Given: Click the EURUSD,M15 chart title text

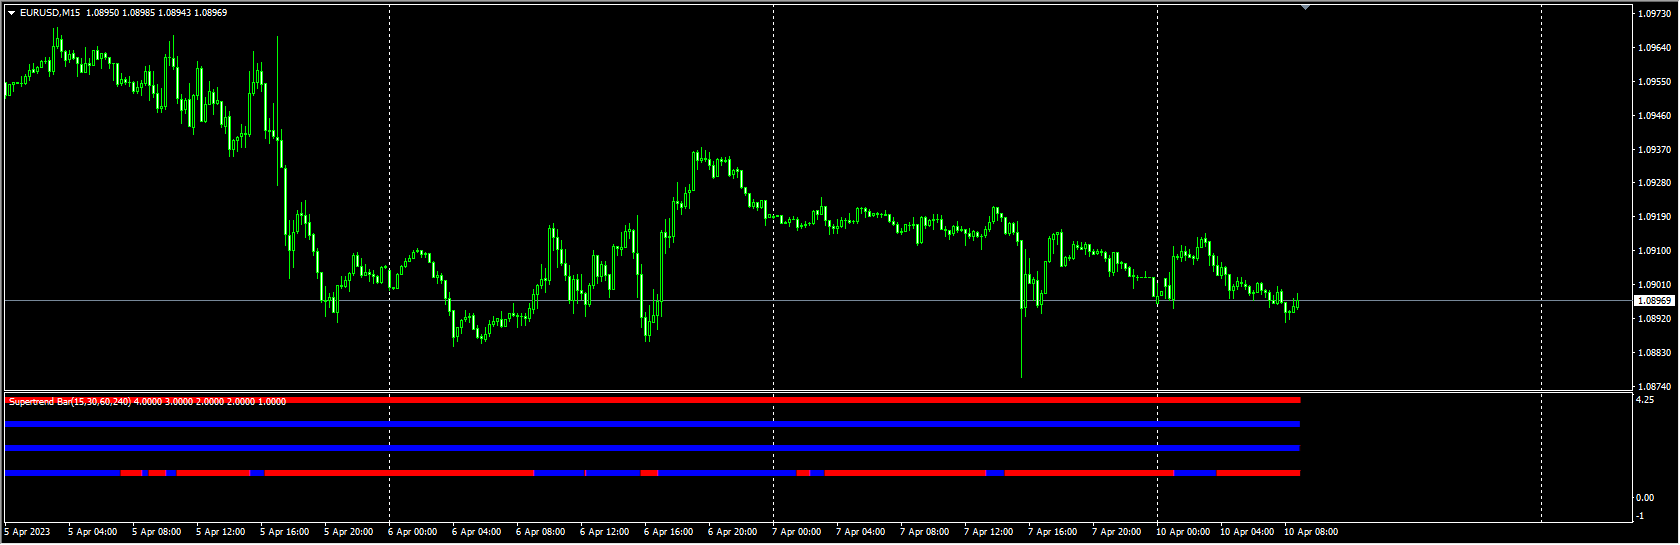Looking at the screenshot, I should [x=50, y=13].
